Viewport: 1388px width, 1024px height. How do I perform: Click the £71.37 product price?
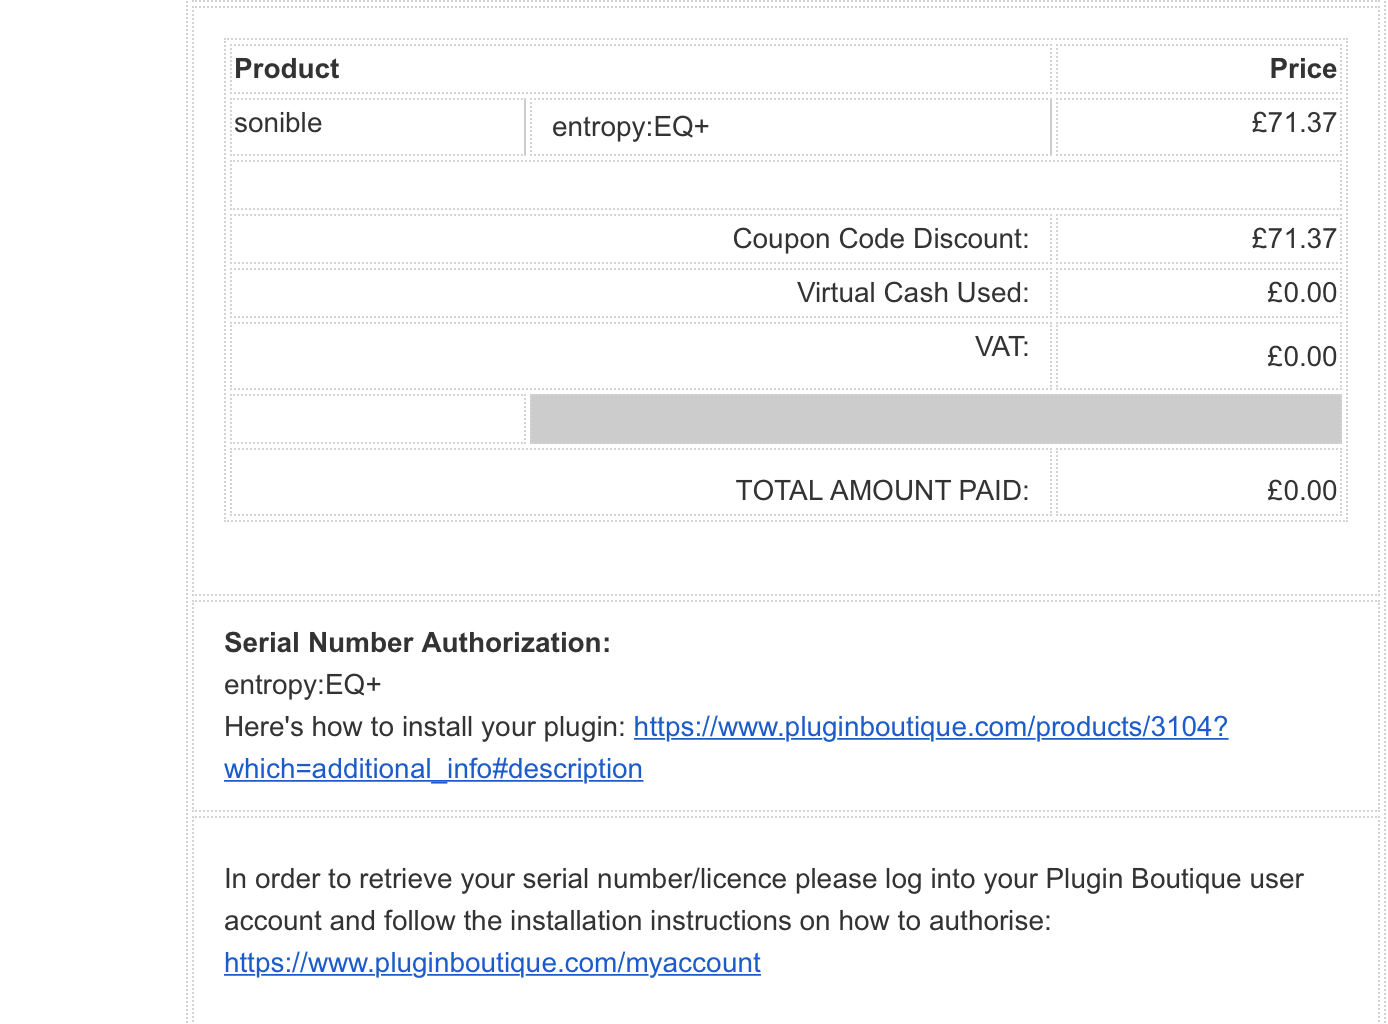pos(1293,123)
